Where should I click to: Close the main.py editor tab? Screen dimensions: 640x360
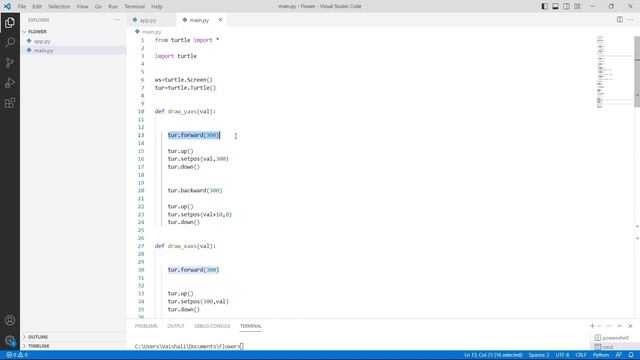pos(220,20)
